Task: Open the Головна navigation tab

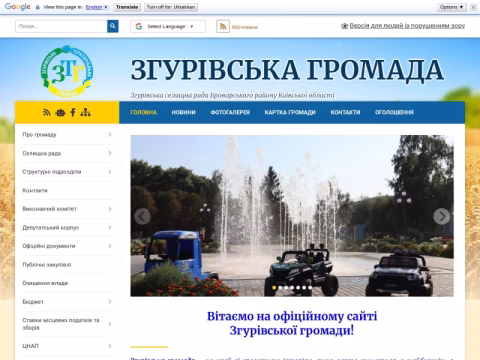Action: [x=144, y=112]
